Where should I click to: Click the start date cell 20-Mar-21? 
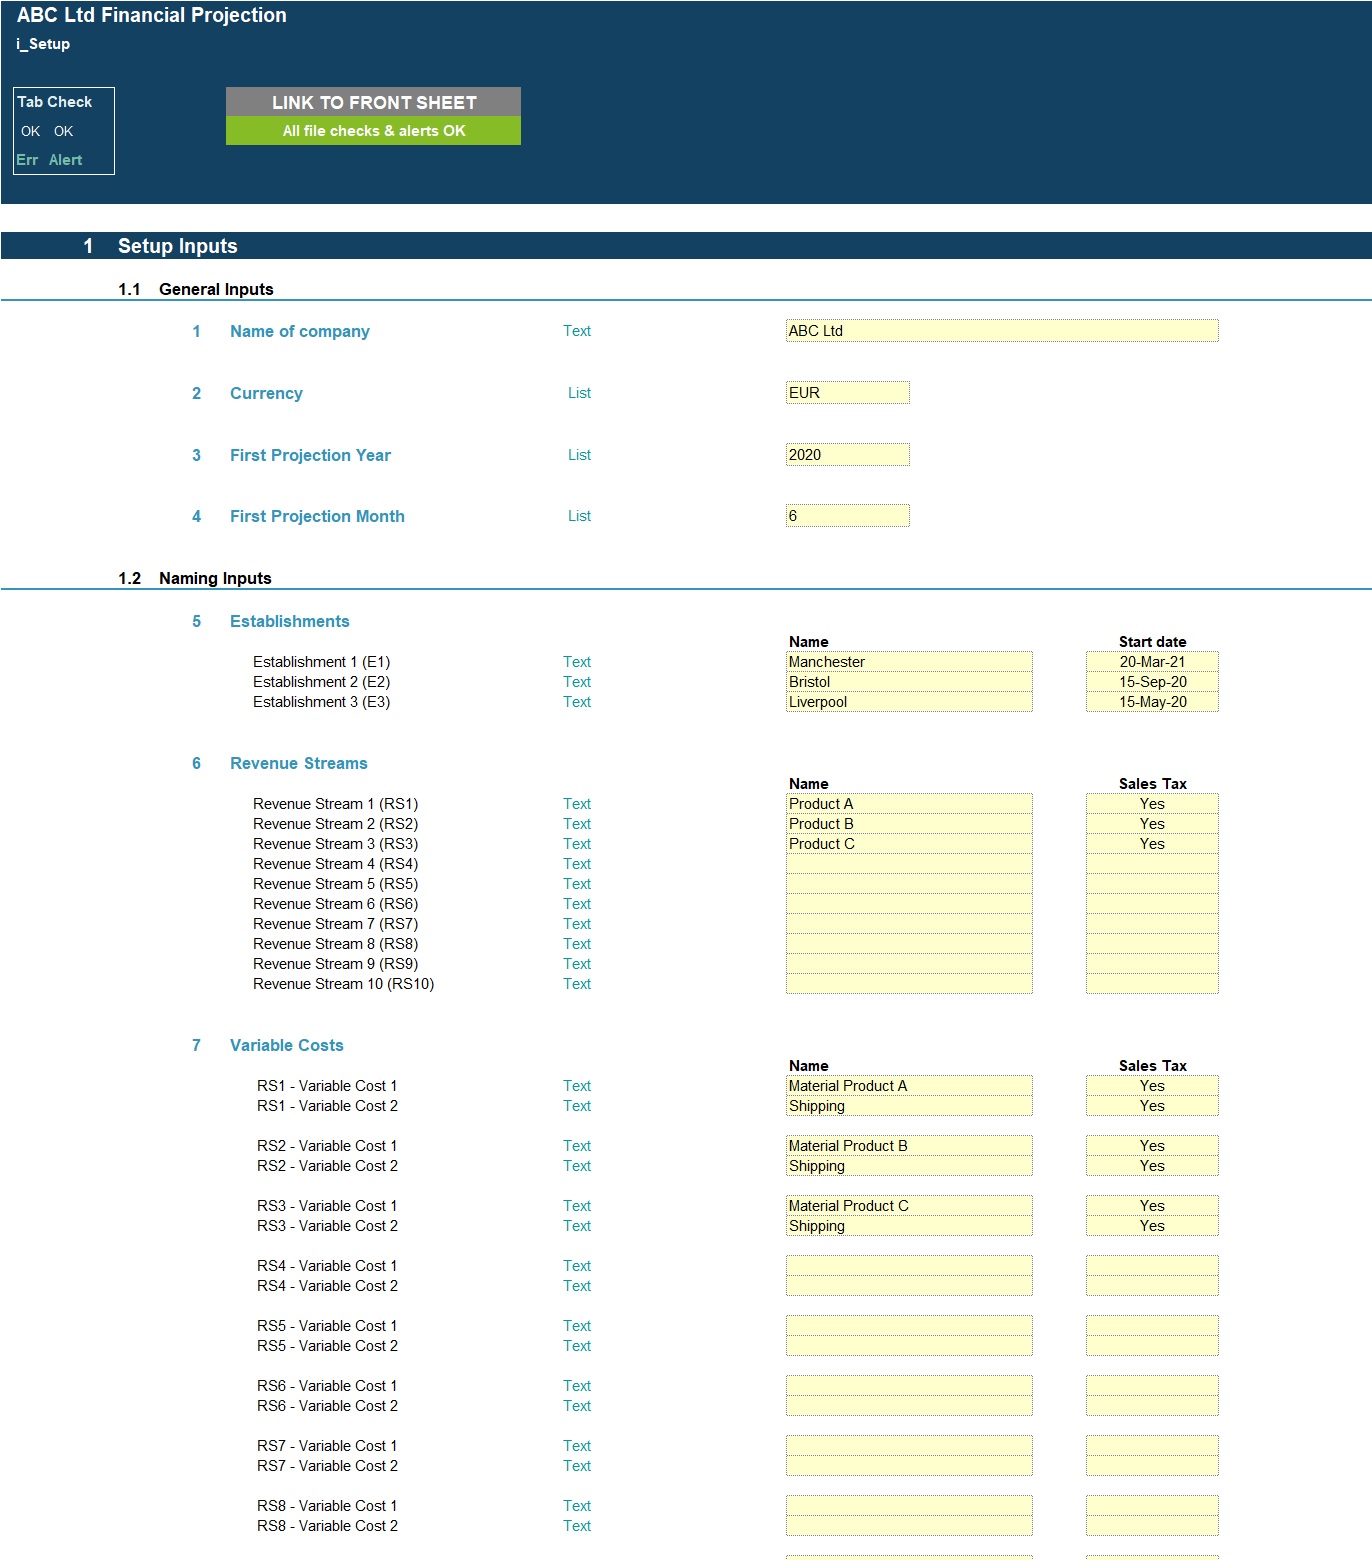point(1152,662)
